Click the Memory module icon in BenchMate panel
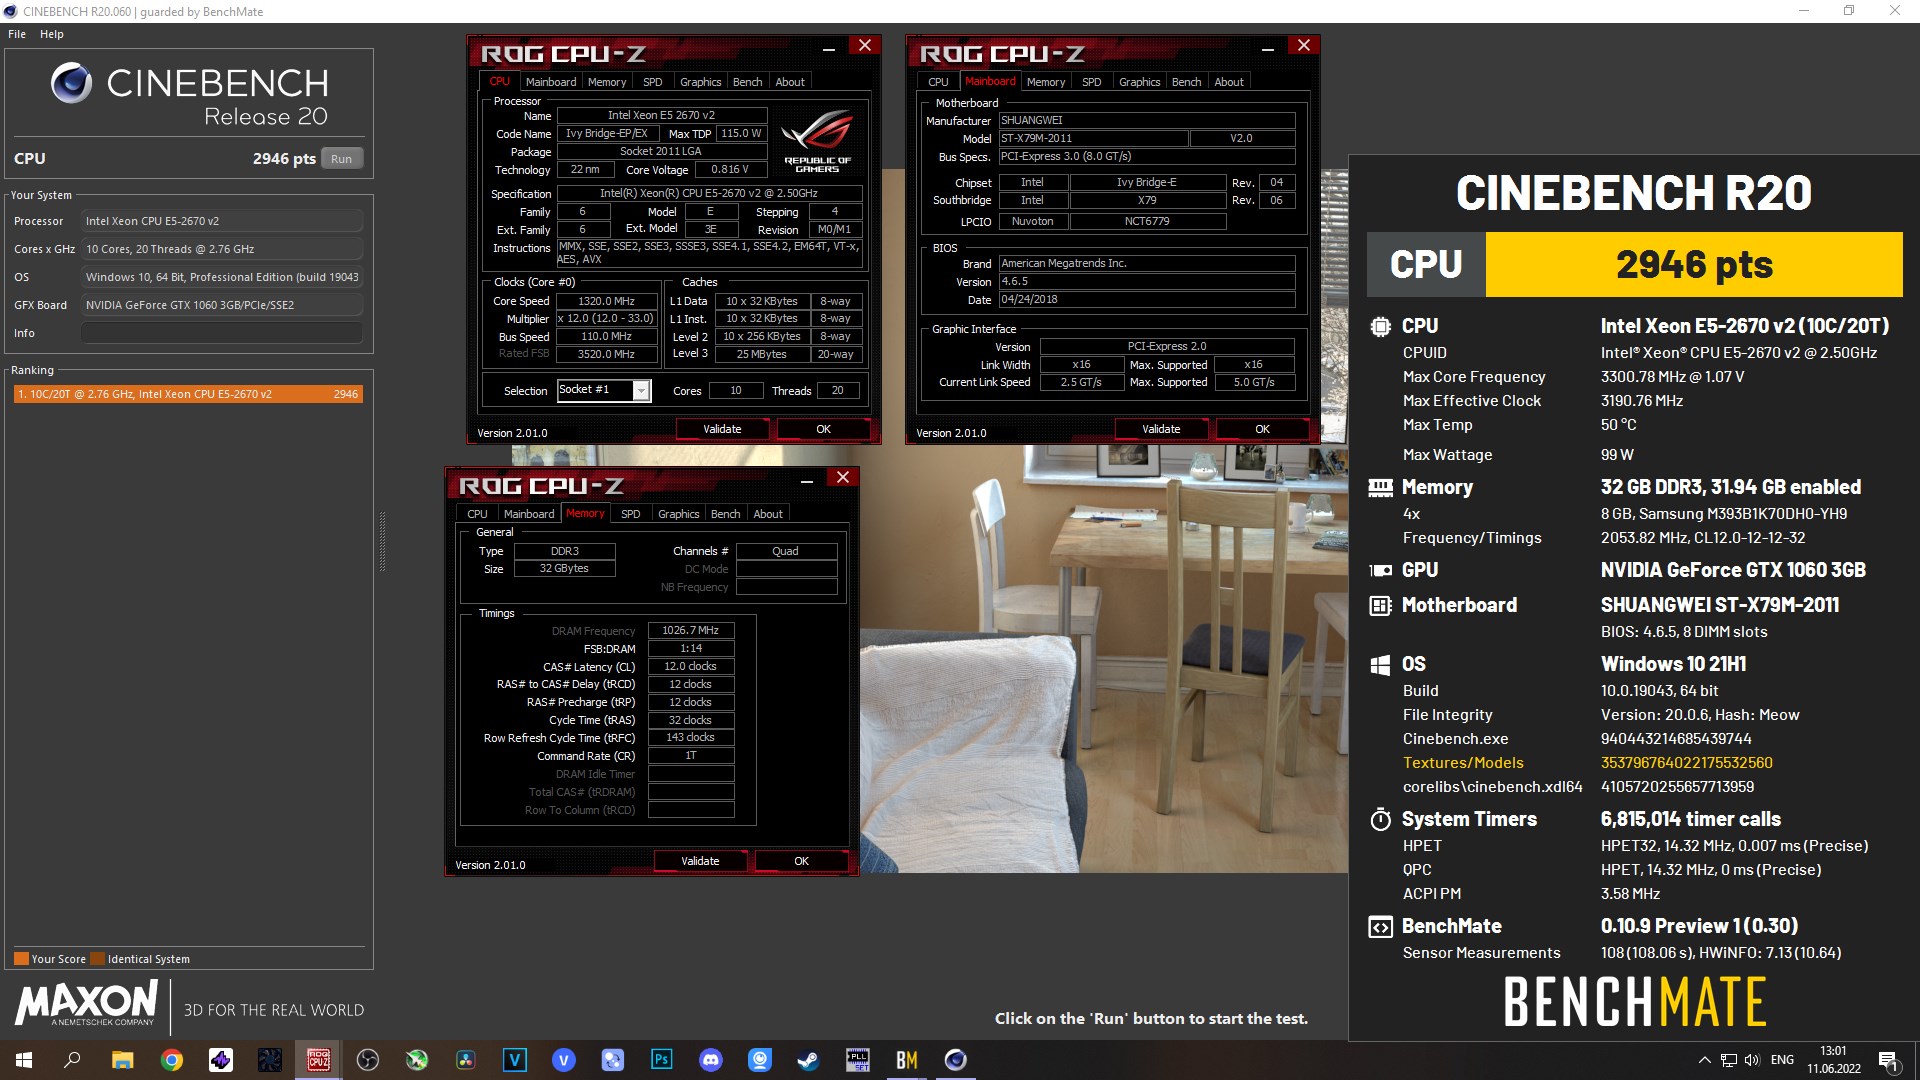This screenshot has height=1080, width=1920. pyautogui.click(x=1380, y=487)
